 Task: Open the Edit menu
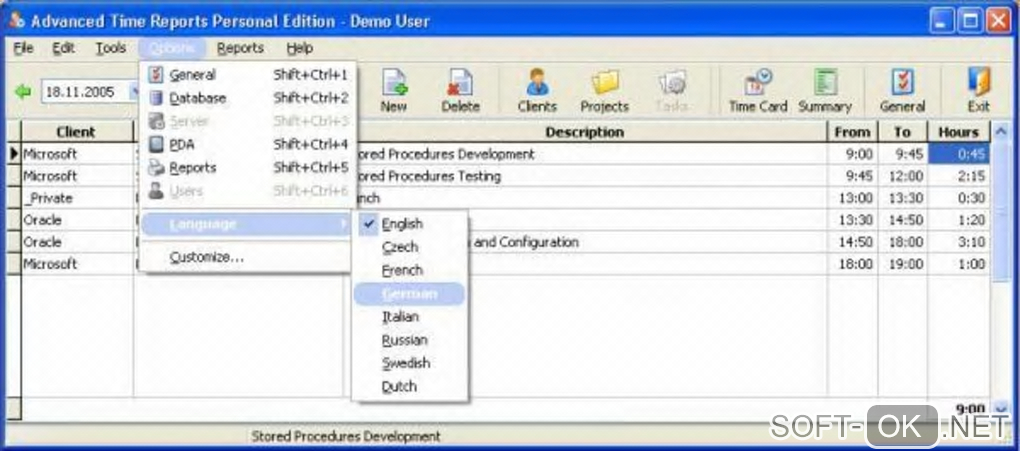[x=64, y=48]
